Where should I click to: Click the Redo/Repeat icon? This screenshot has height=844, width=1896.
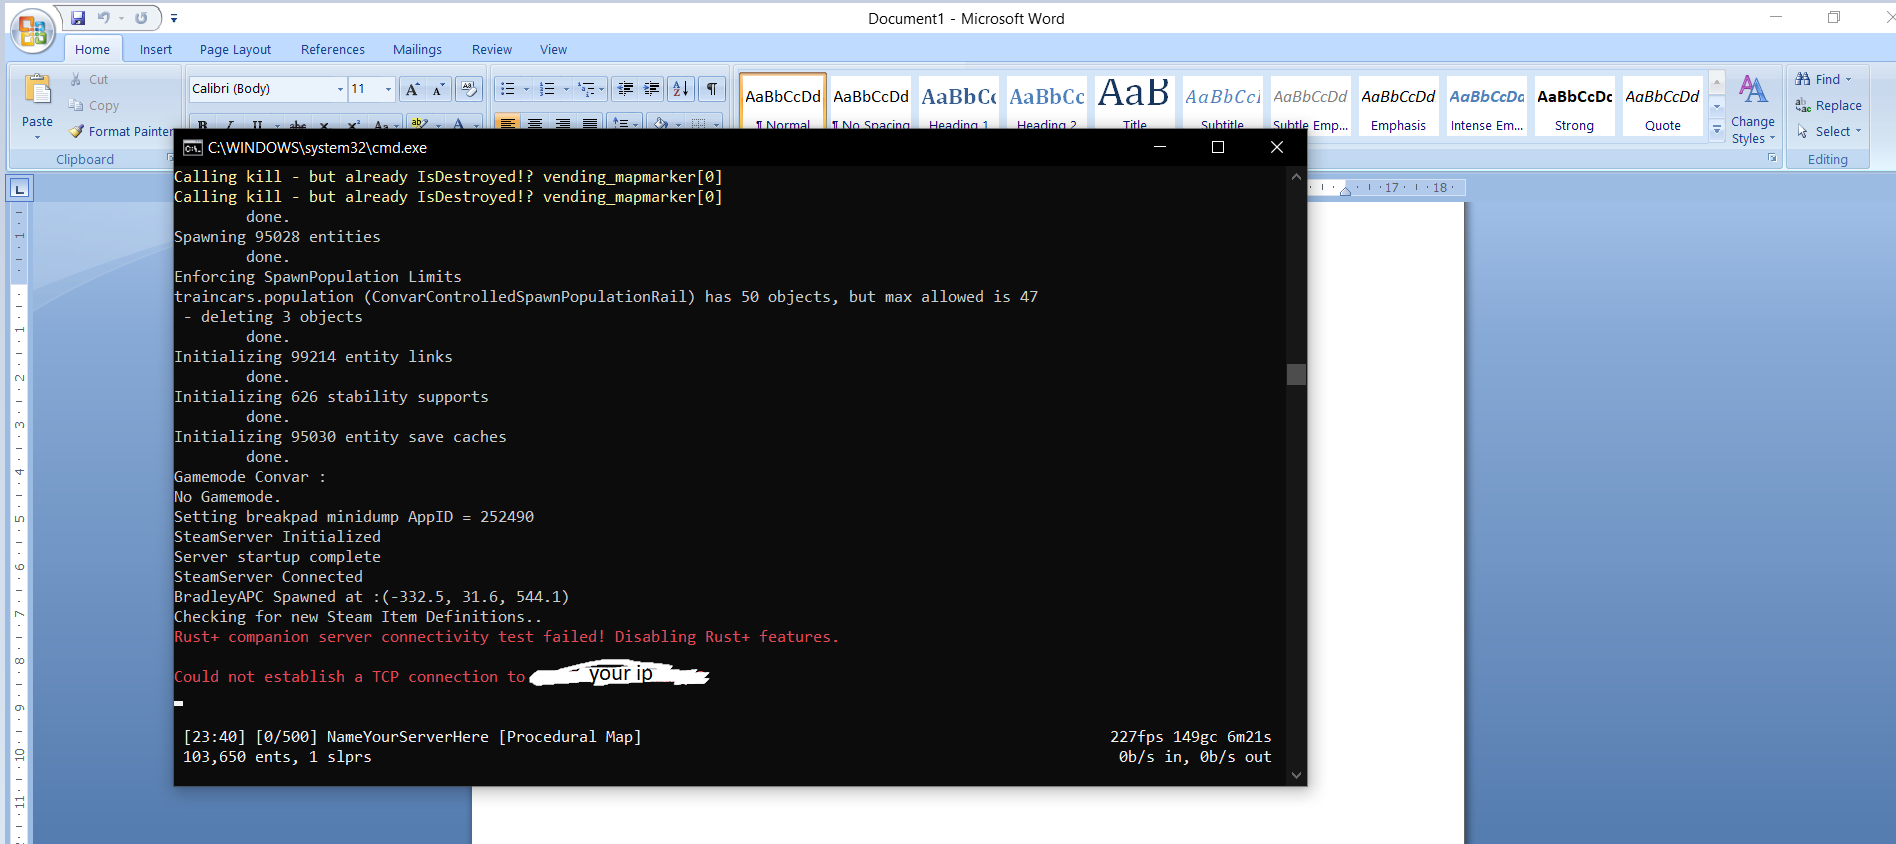[141, 18]
